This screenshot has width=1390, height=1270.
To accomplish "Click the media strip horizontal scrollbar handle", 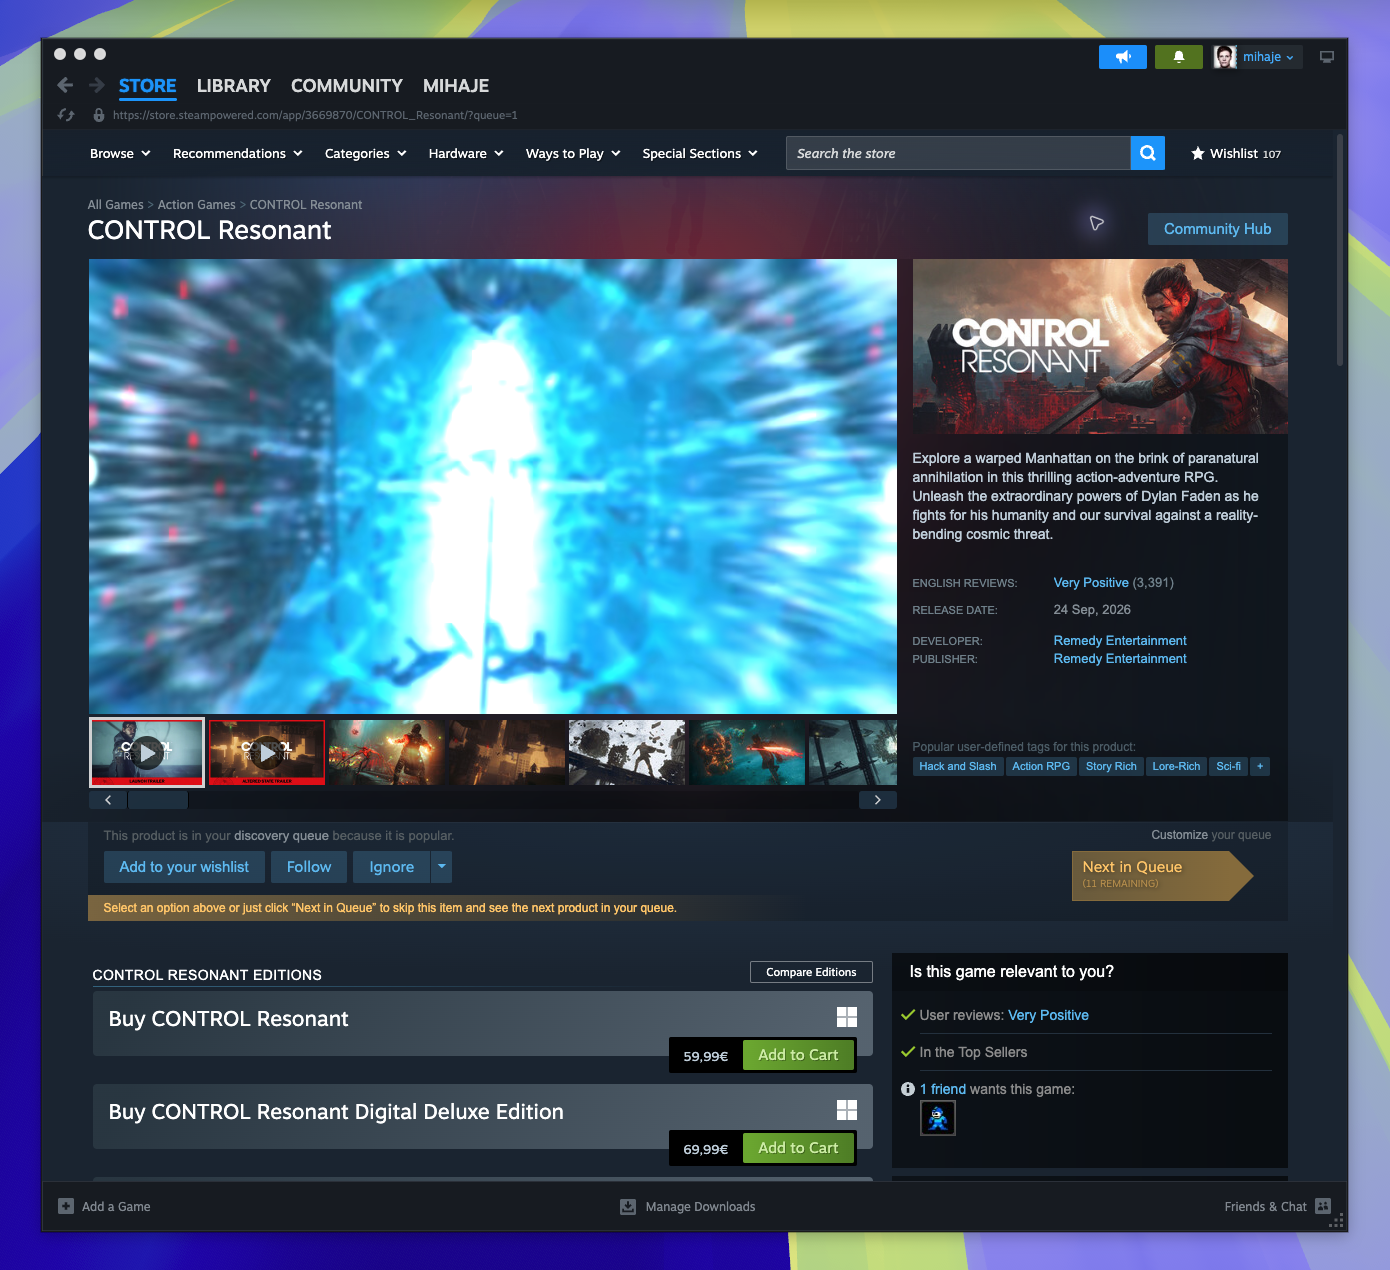I will [x=158, y=800].
